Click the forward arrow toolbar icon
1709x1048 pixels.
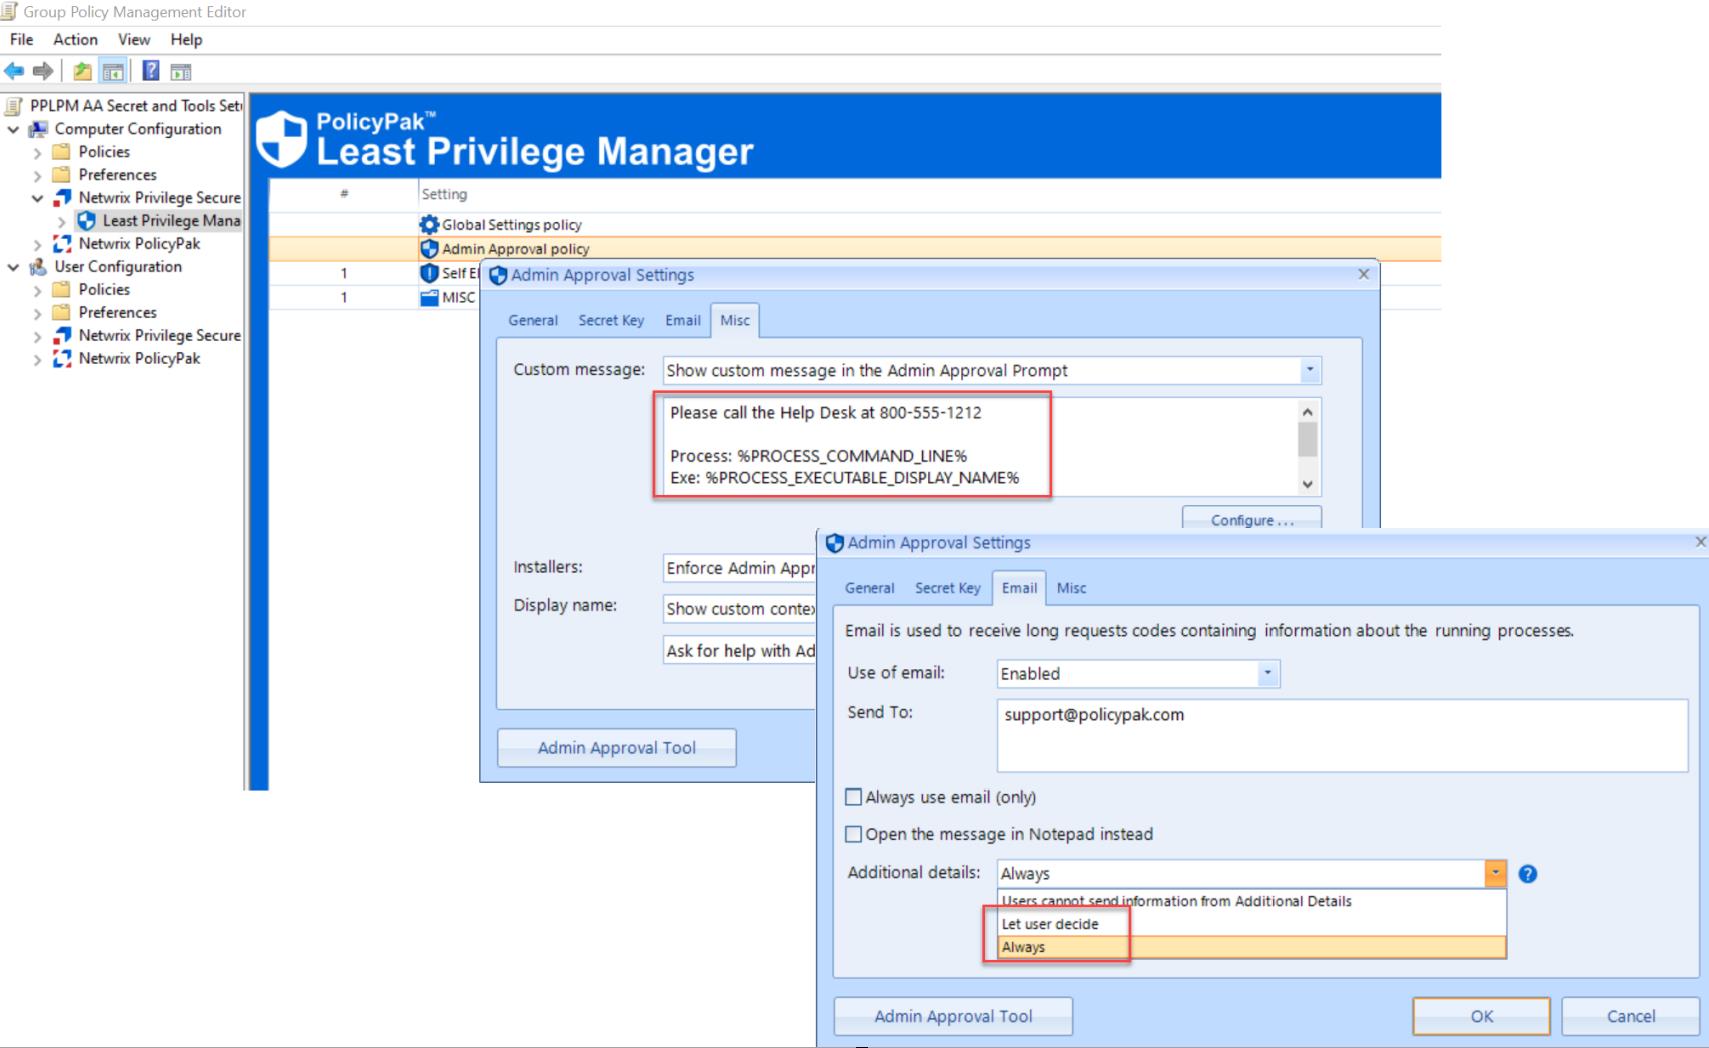click(x=43, y=71)
